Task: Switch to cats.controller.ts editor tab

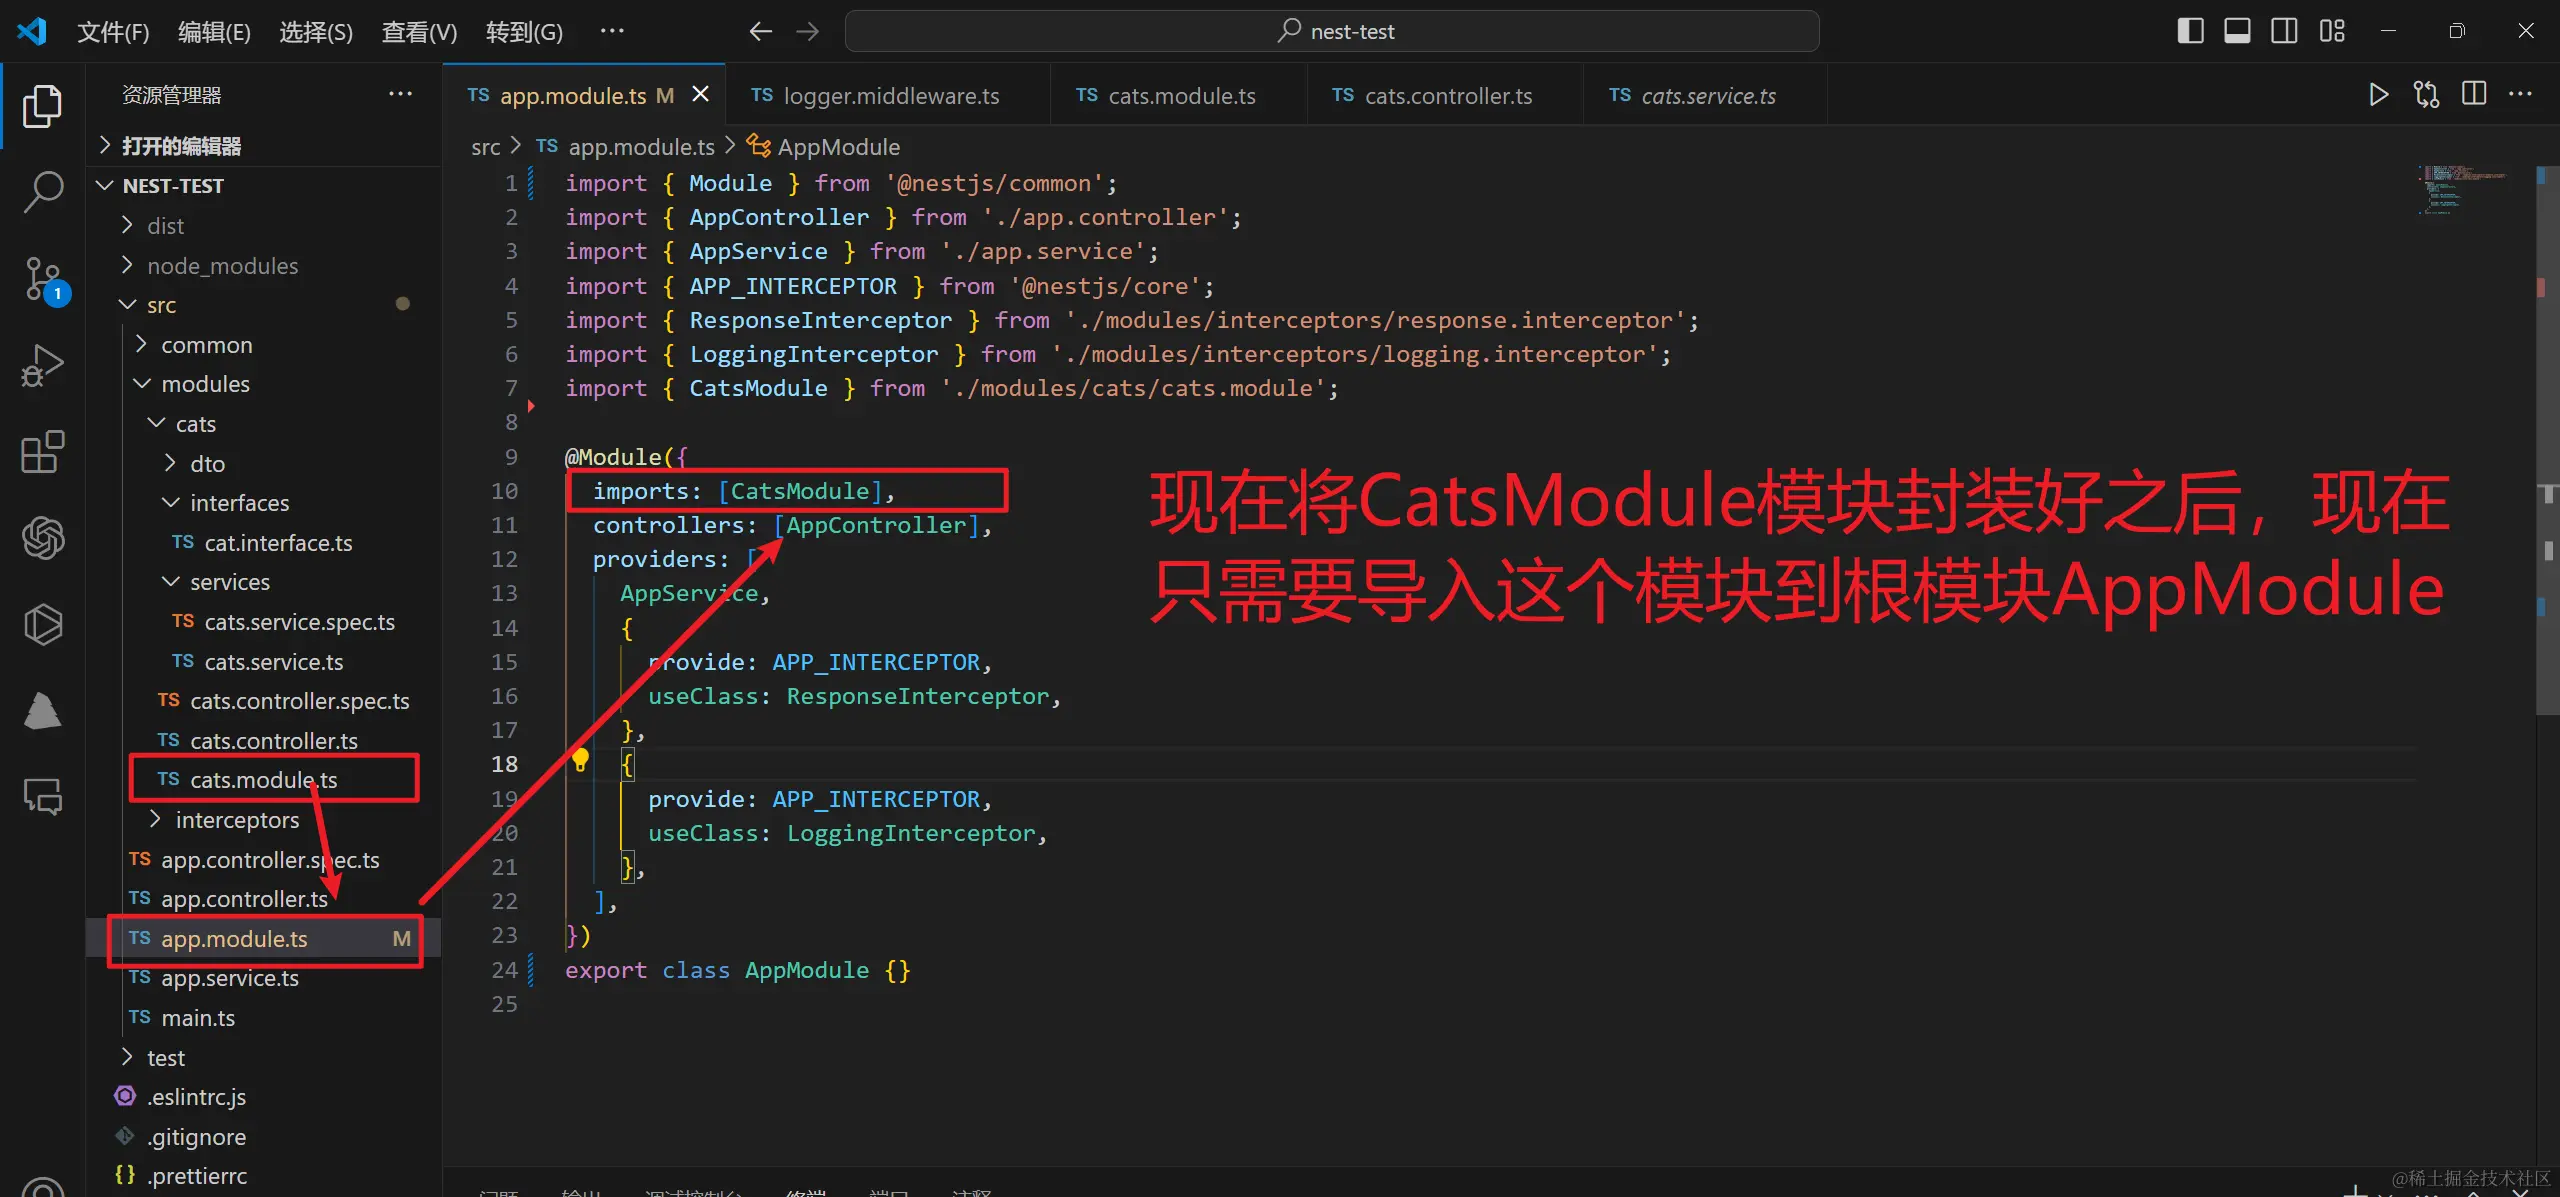Action: [x=1445, y=95]
